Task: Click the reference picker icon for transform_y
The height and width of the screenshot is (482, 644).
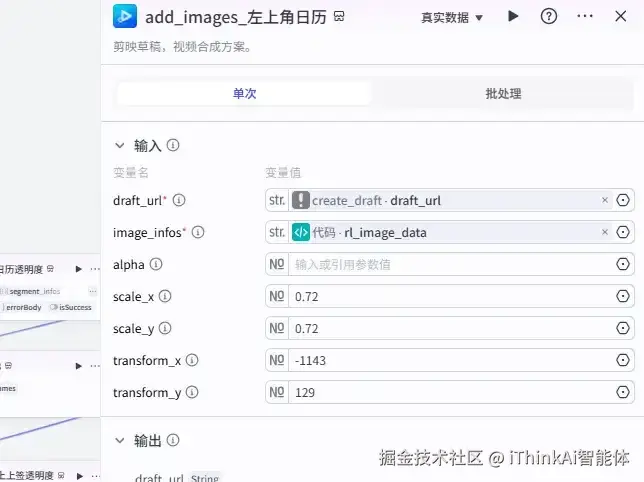Action: (x=623, y=392)
